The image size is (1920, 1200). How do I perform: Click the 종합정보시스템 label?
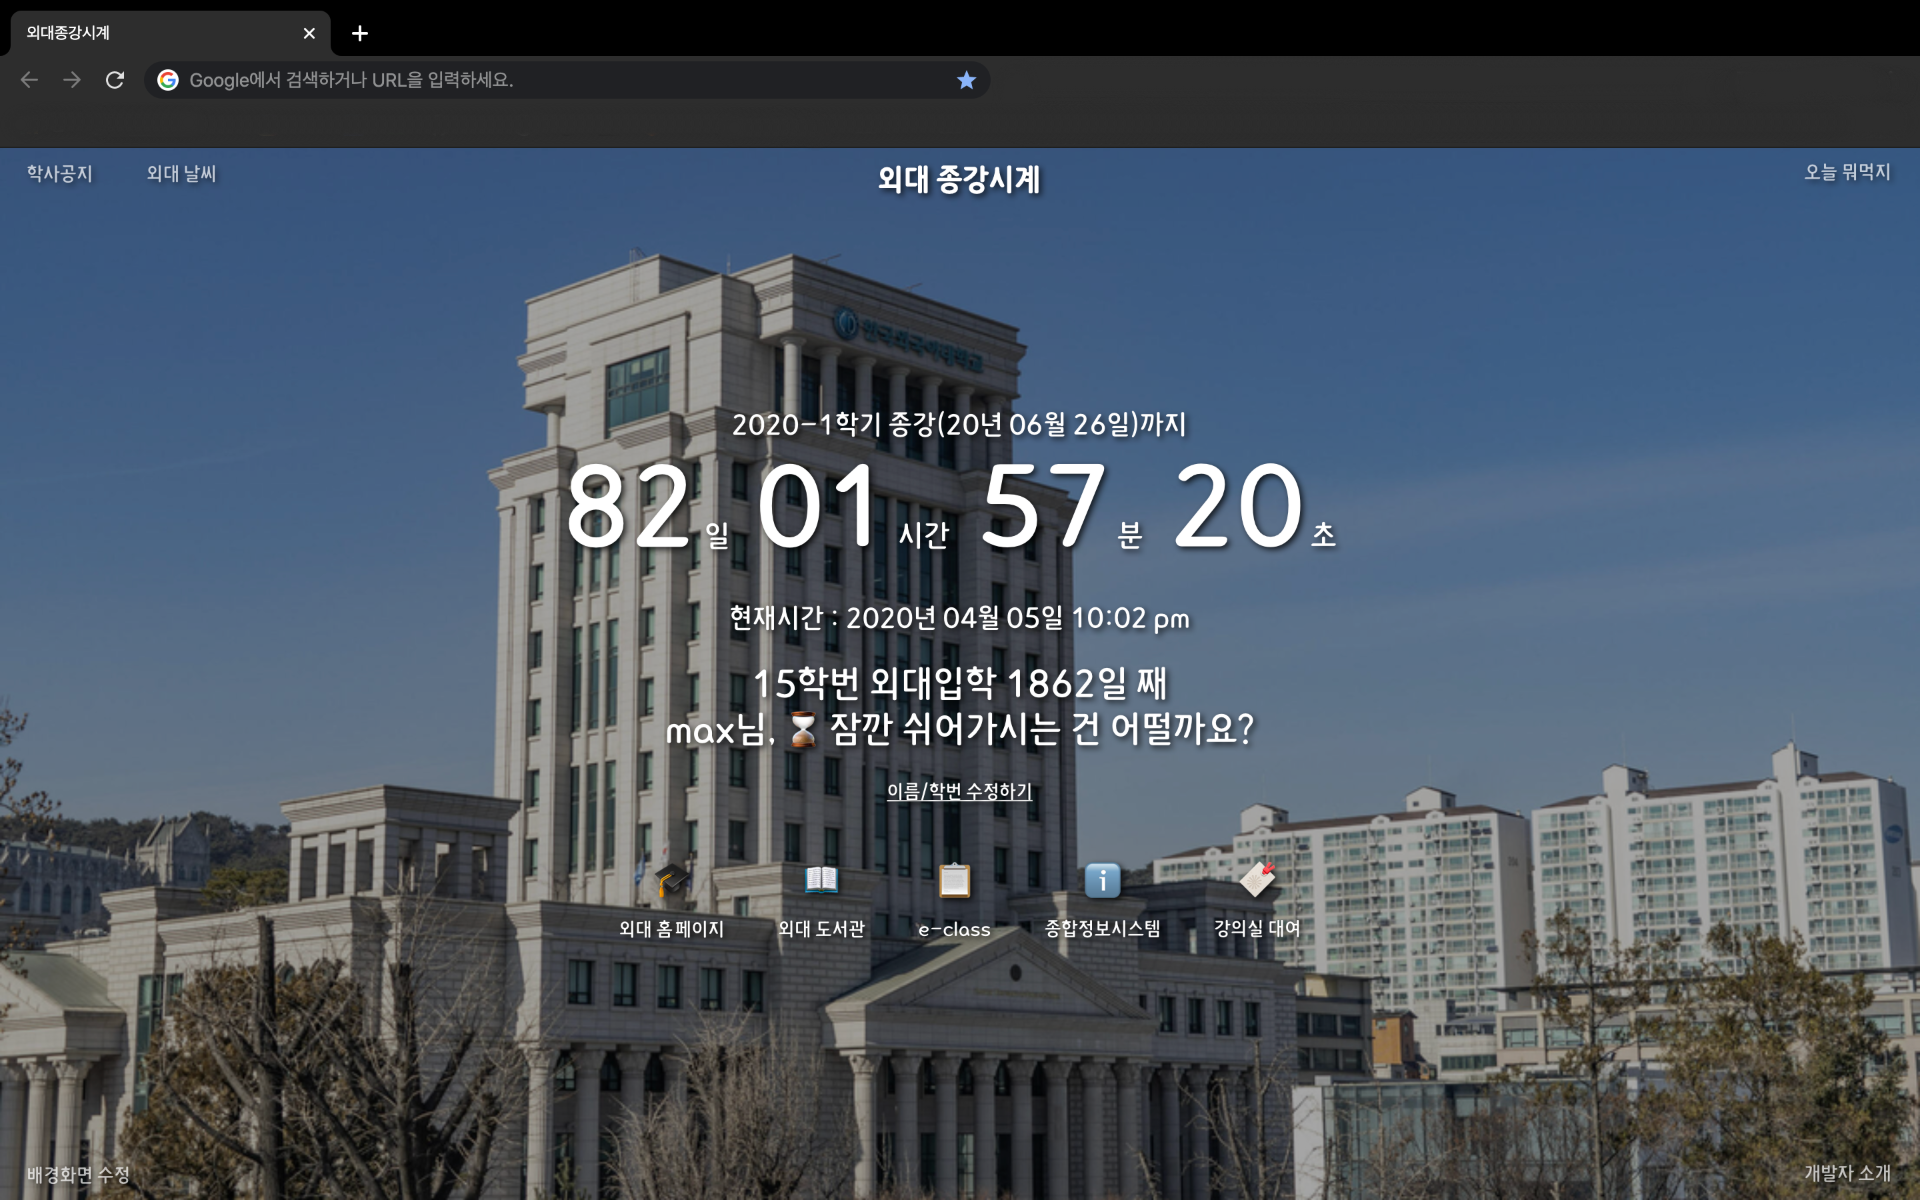[1102, 928]
